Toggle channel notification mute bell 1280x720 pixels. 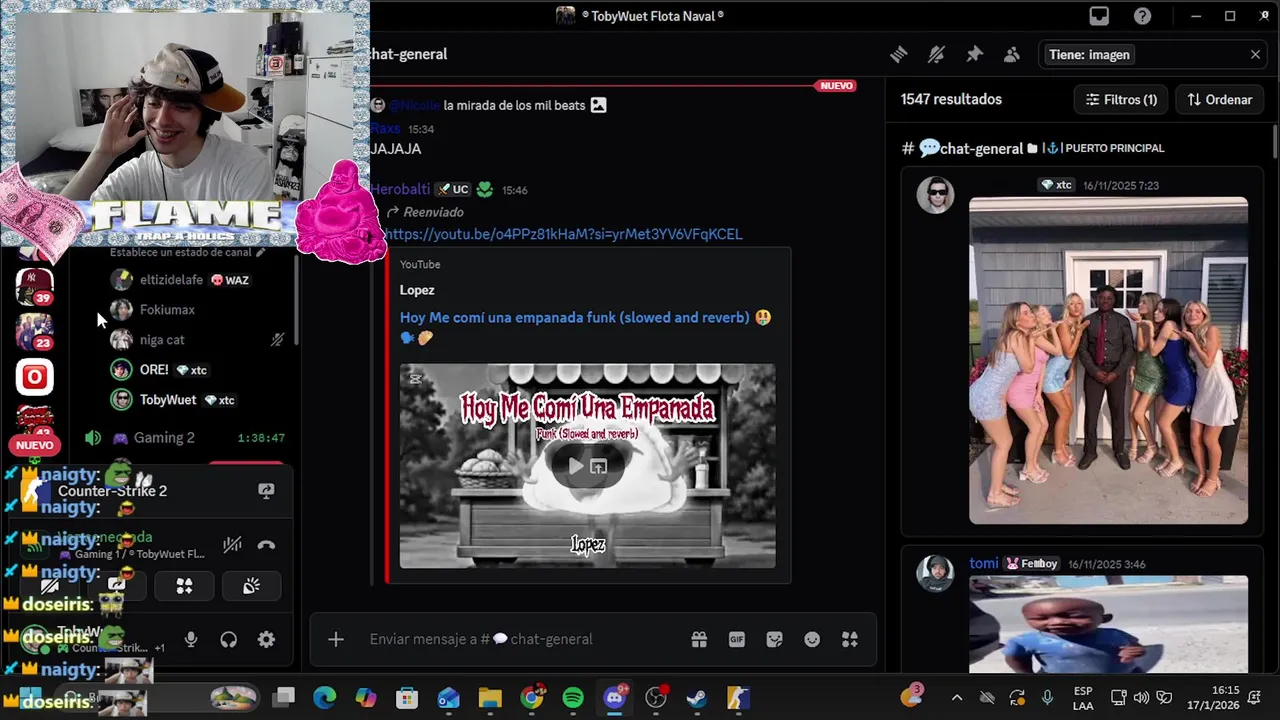(x=936, y=55)
